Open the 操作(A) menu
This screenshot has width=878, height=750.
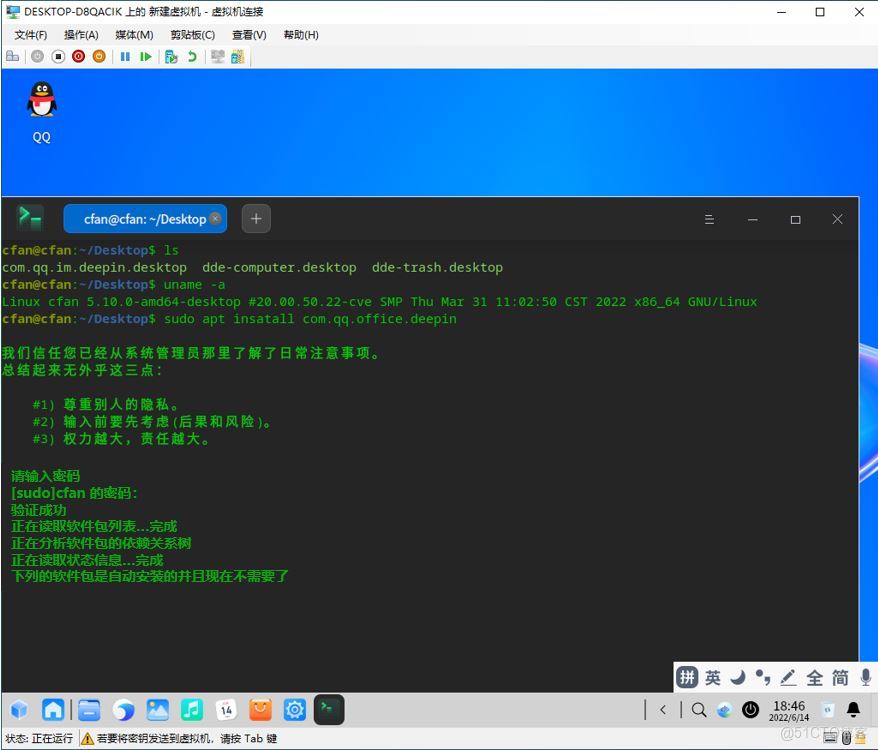point(80,34)
